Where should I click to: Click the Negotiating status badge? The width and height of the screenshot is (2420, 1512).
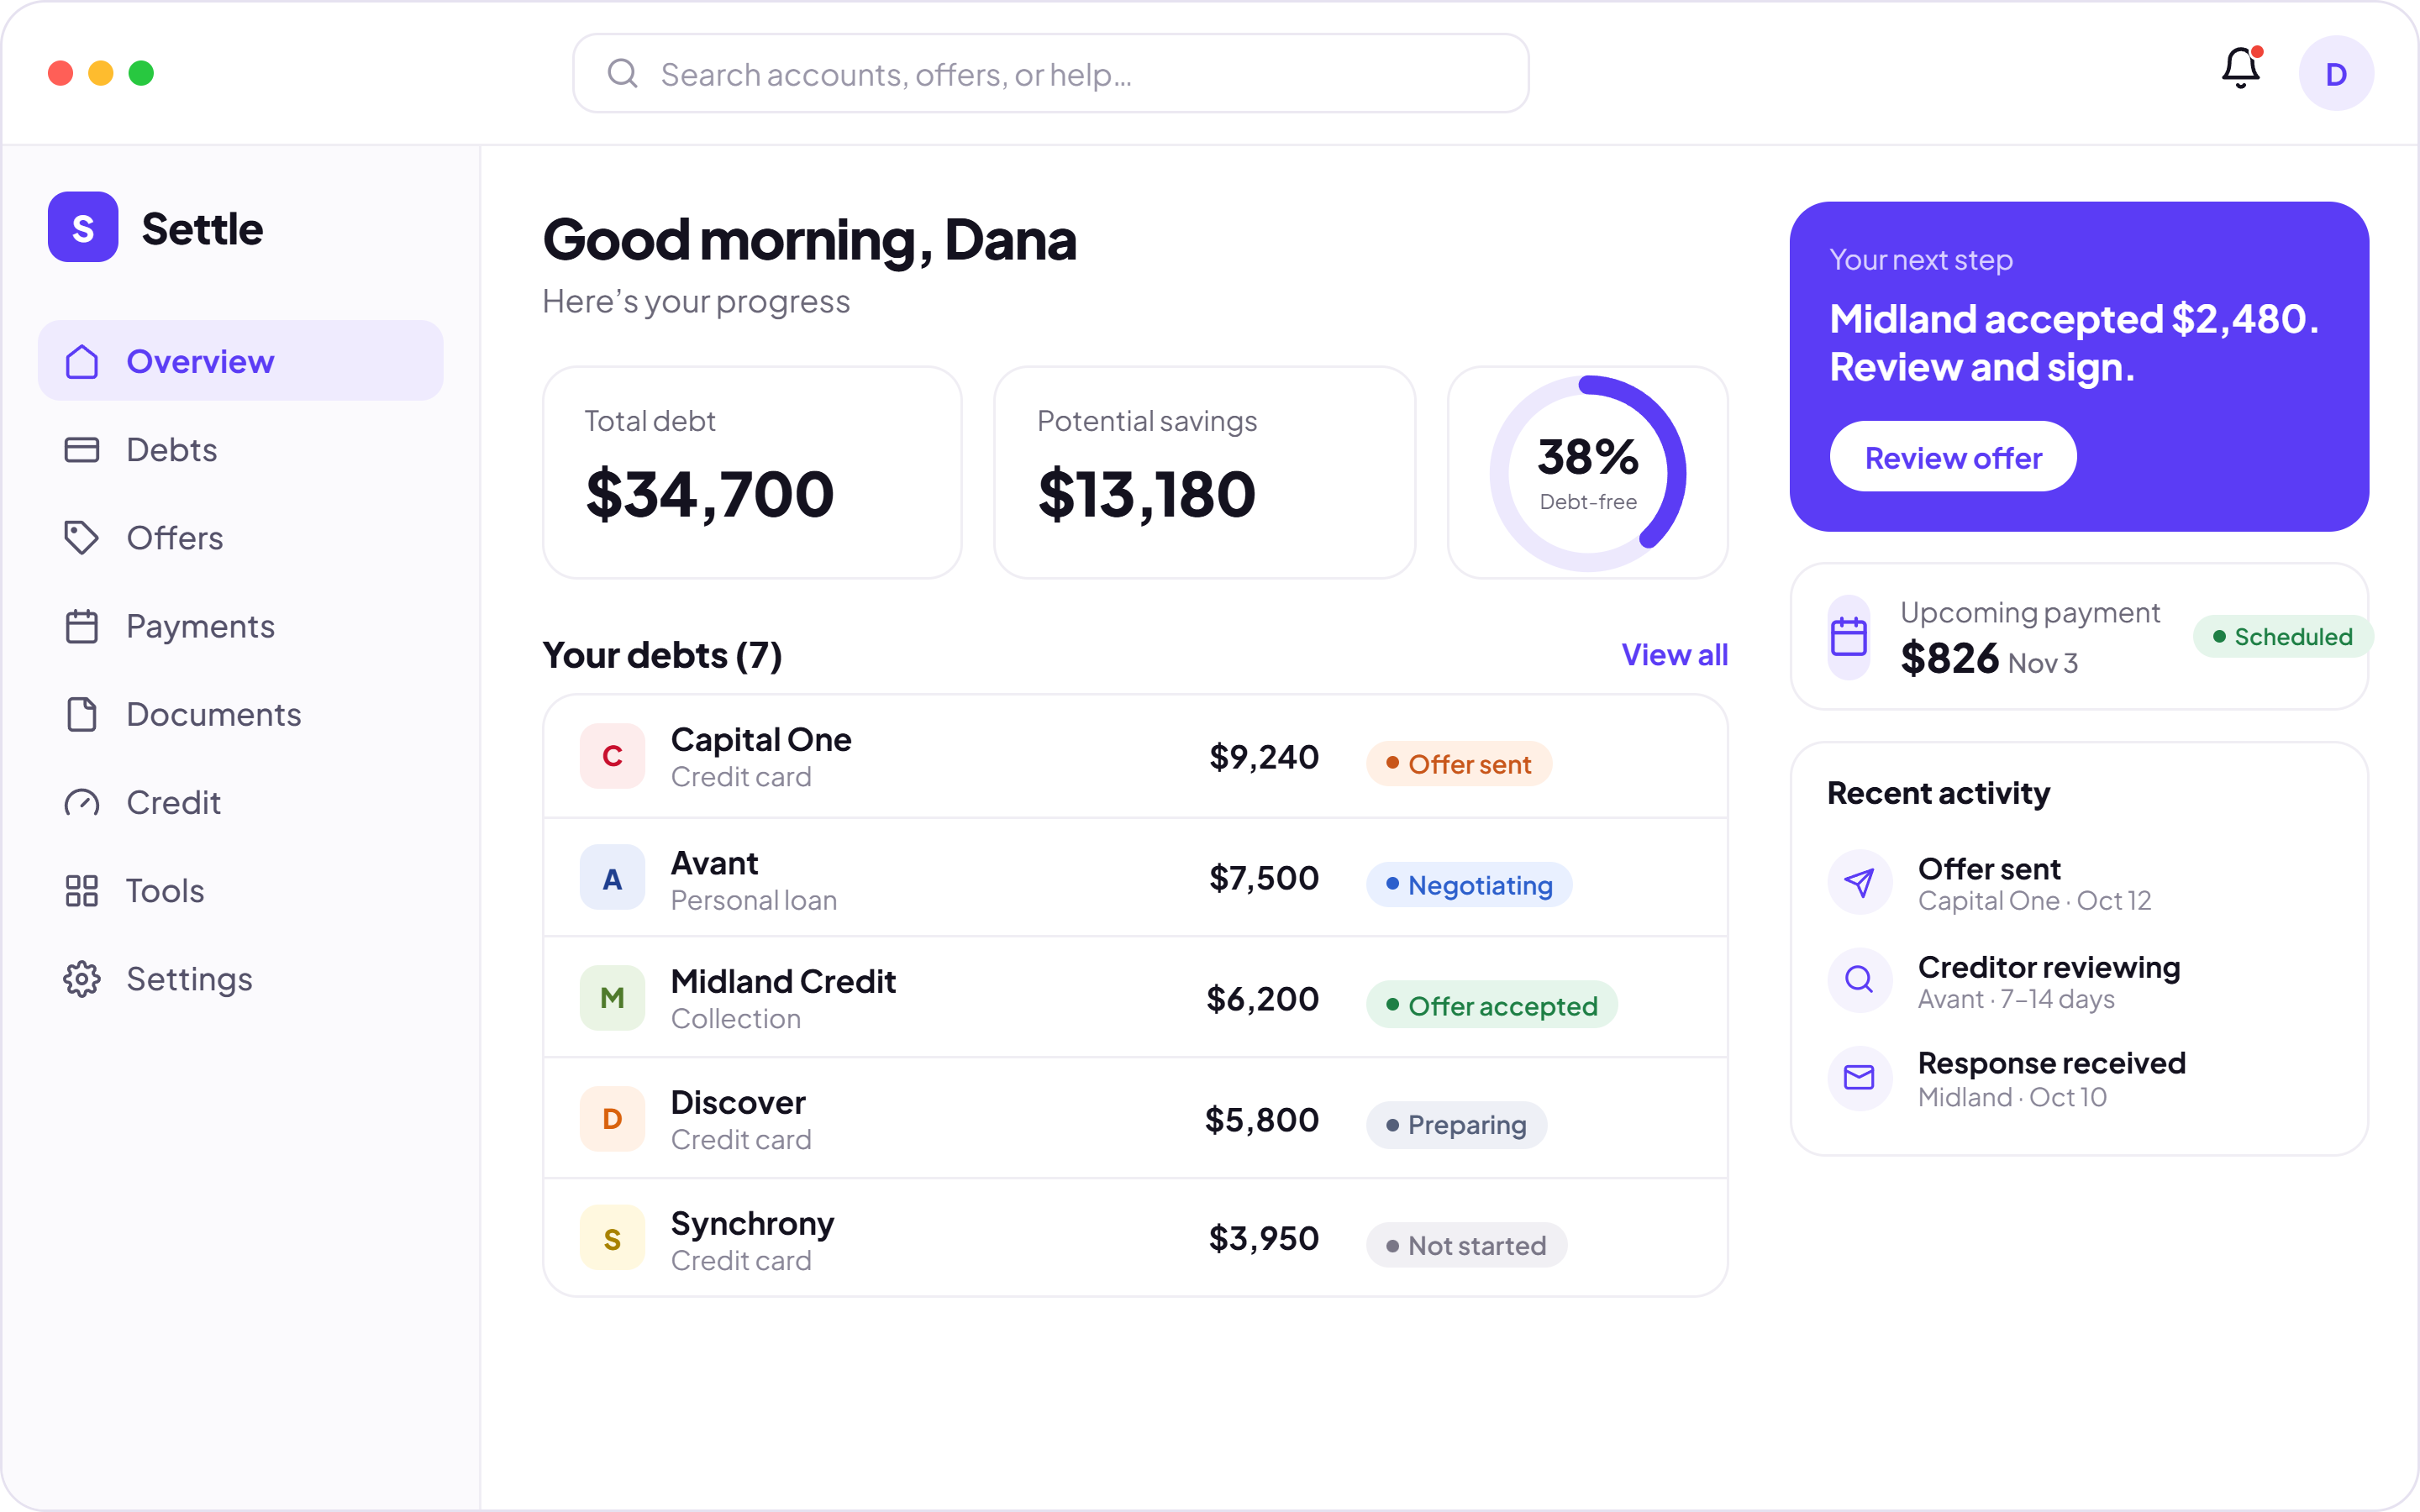pos(1469,885)
